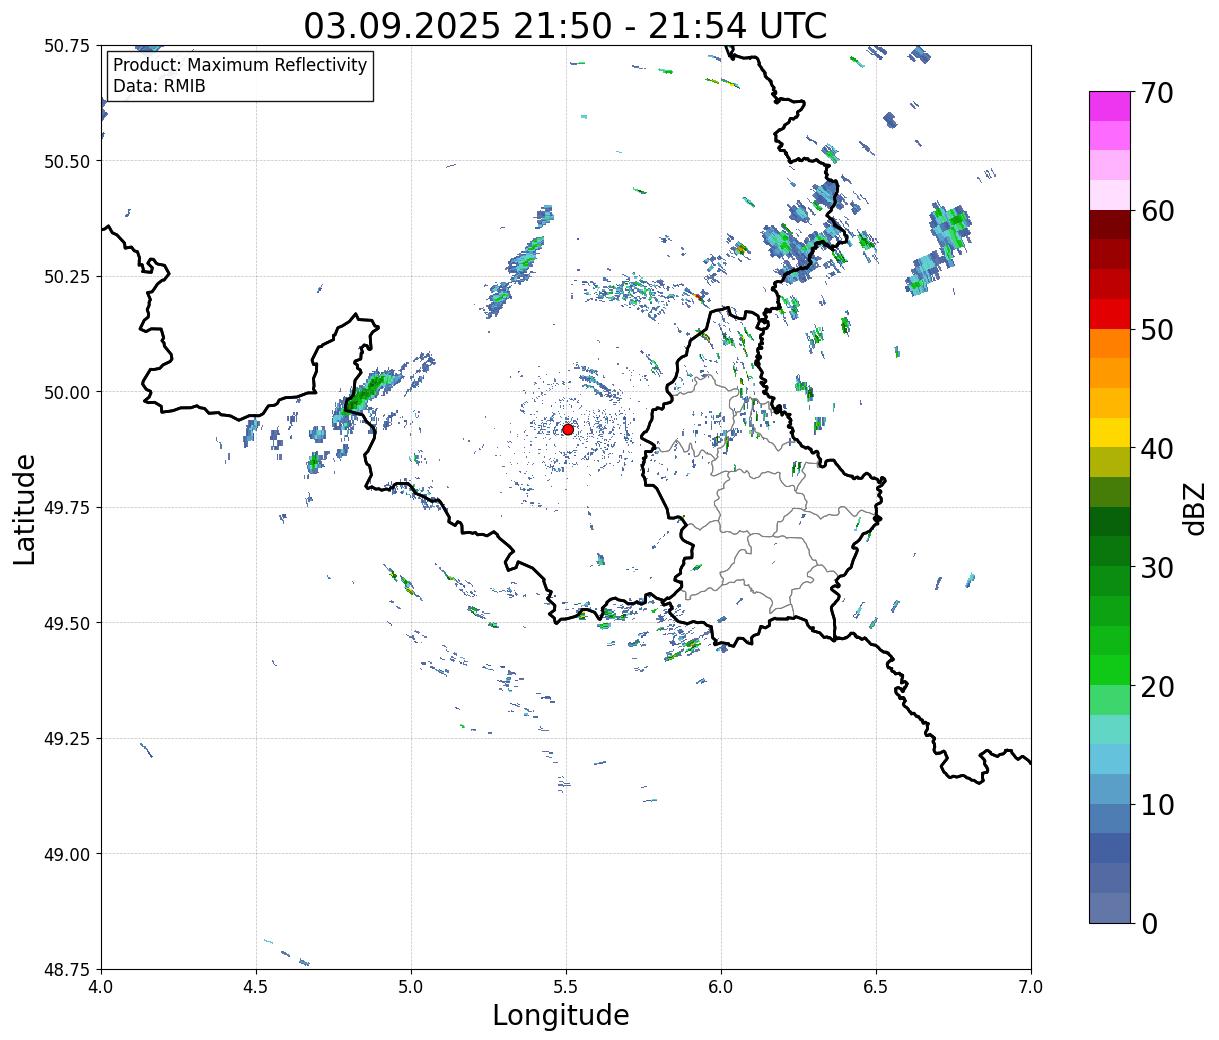Screen dimensions: 1219x1040
Task: Click the 'dBZ' colorbar label
Action: coord(1194,508)
